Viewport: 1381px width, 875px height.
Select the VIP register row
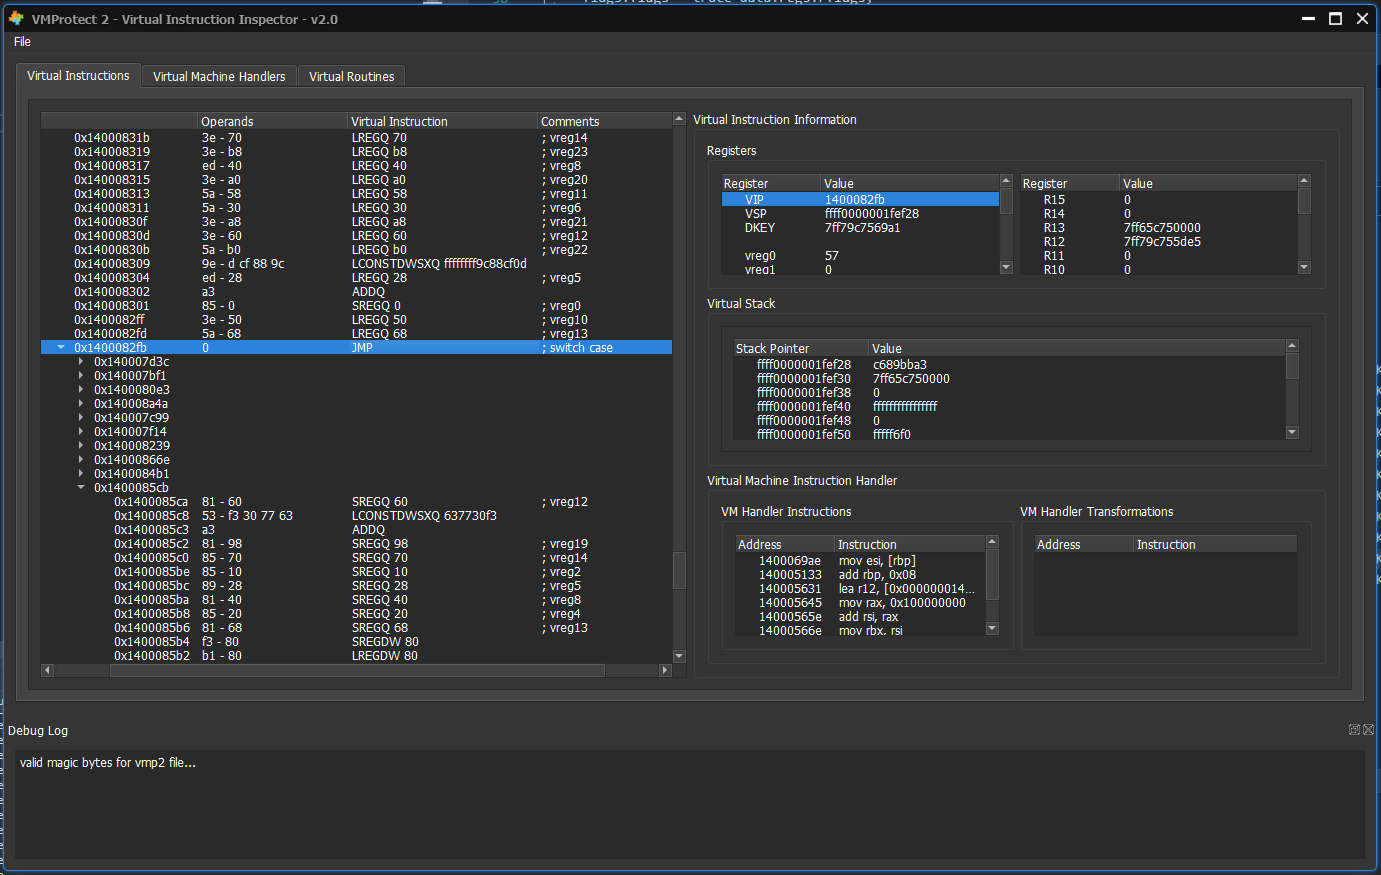click(x=860, y=200)
